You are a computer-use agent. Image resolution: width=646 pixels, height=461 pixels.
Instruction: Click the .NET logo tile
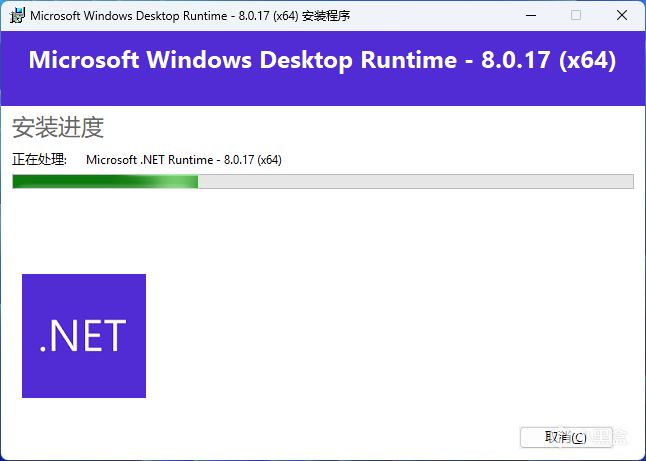84,336
